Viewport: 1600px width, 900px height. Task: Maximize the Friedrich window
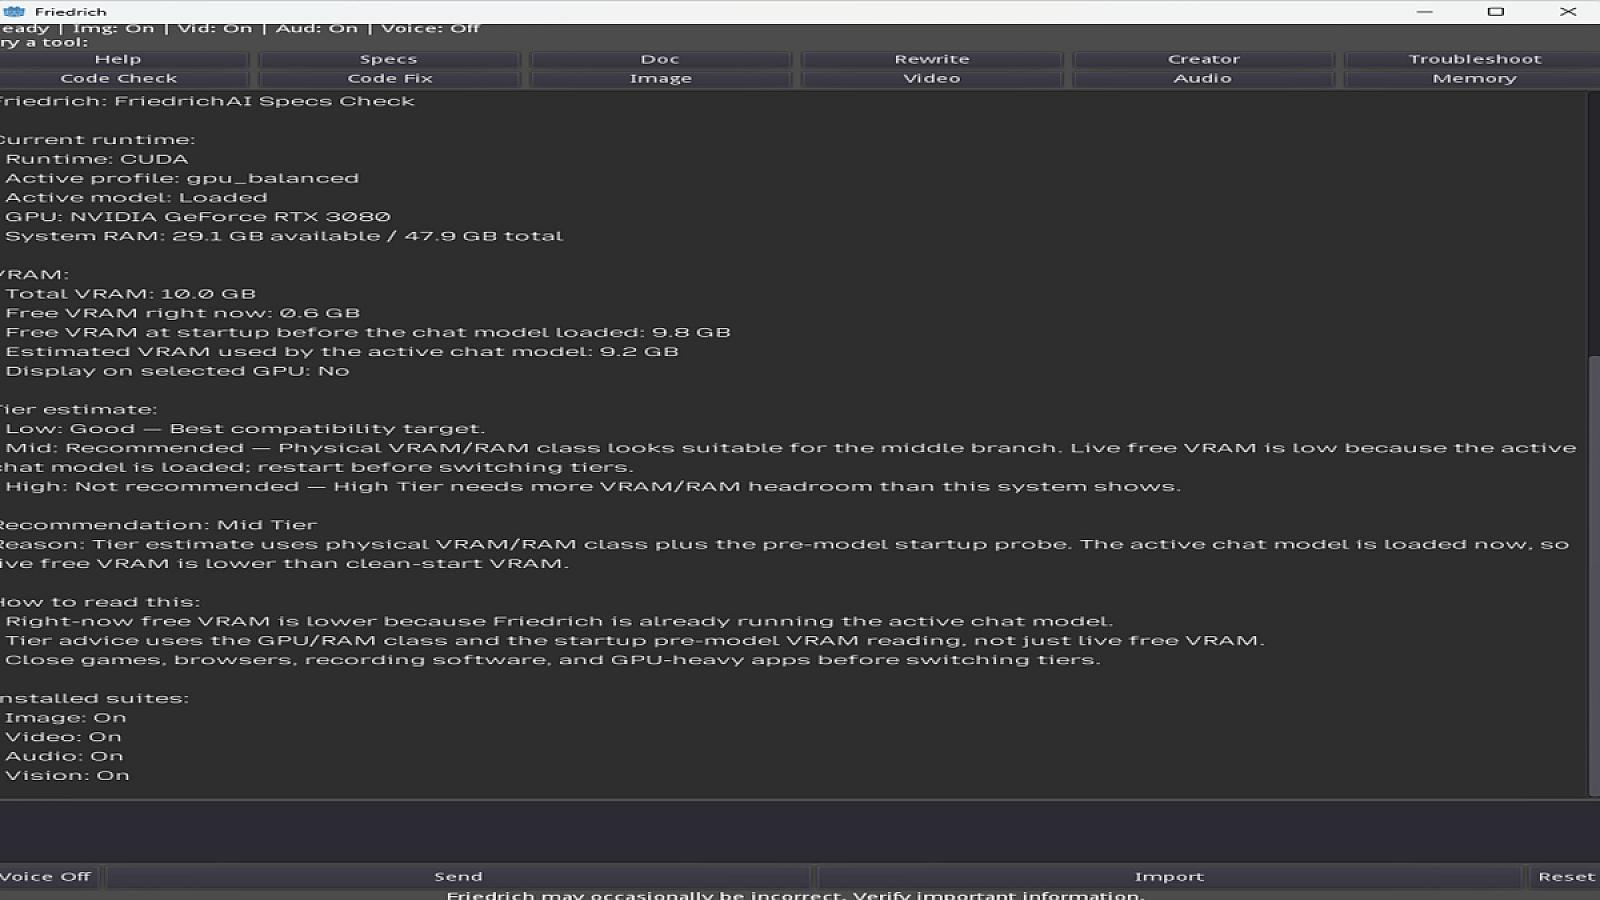coord(1496,12)
